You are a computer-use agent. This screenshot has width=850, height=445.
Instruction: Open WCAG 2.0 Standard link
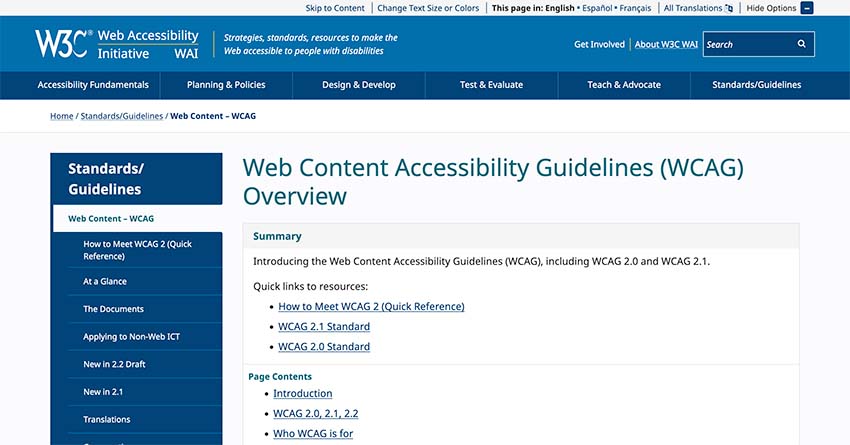[x=324, y=346]
